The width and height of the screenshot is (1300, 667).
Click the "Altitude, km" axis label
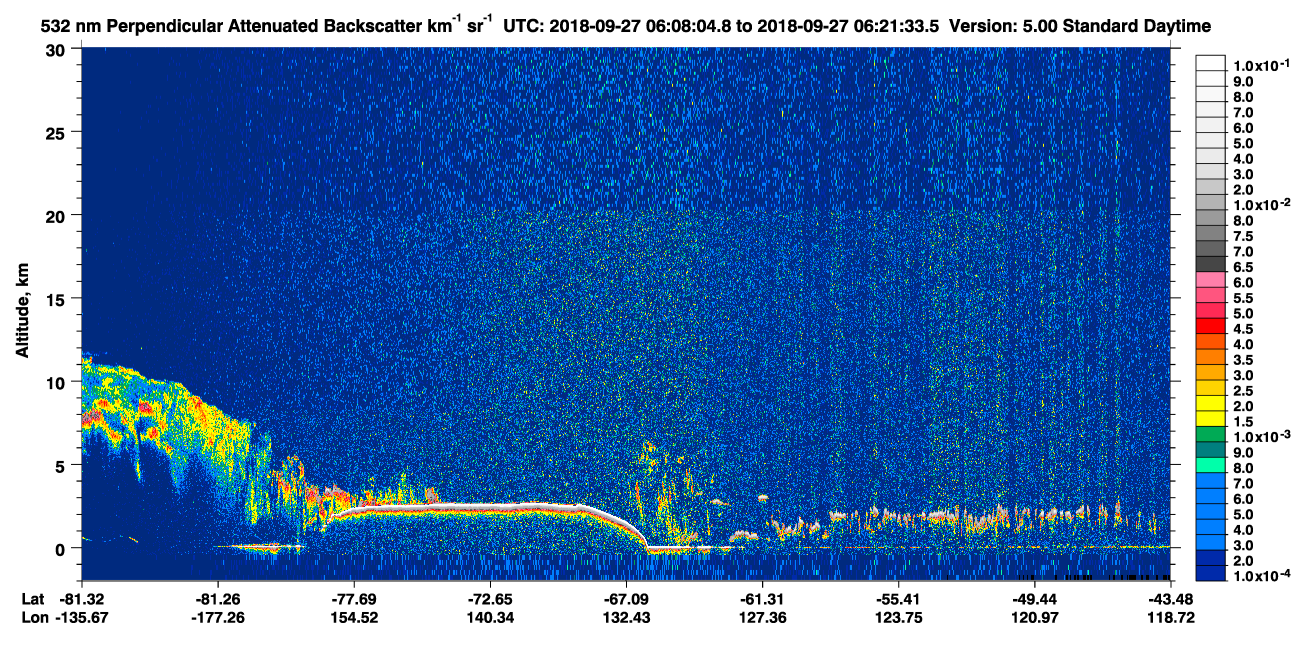[22, 311]
